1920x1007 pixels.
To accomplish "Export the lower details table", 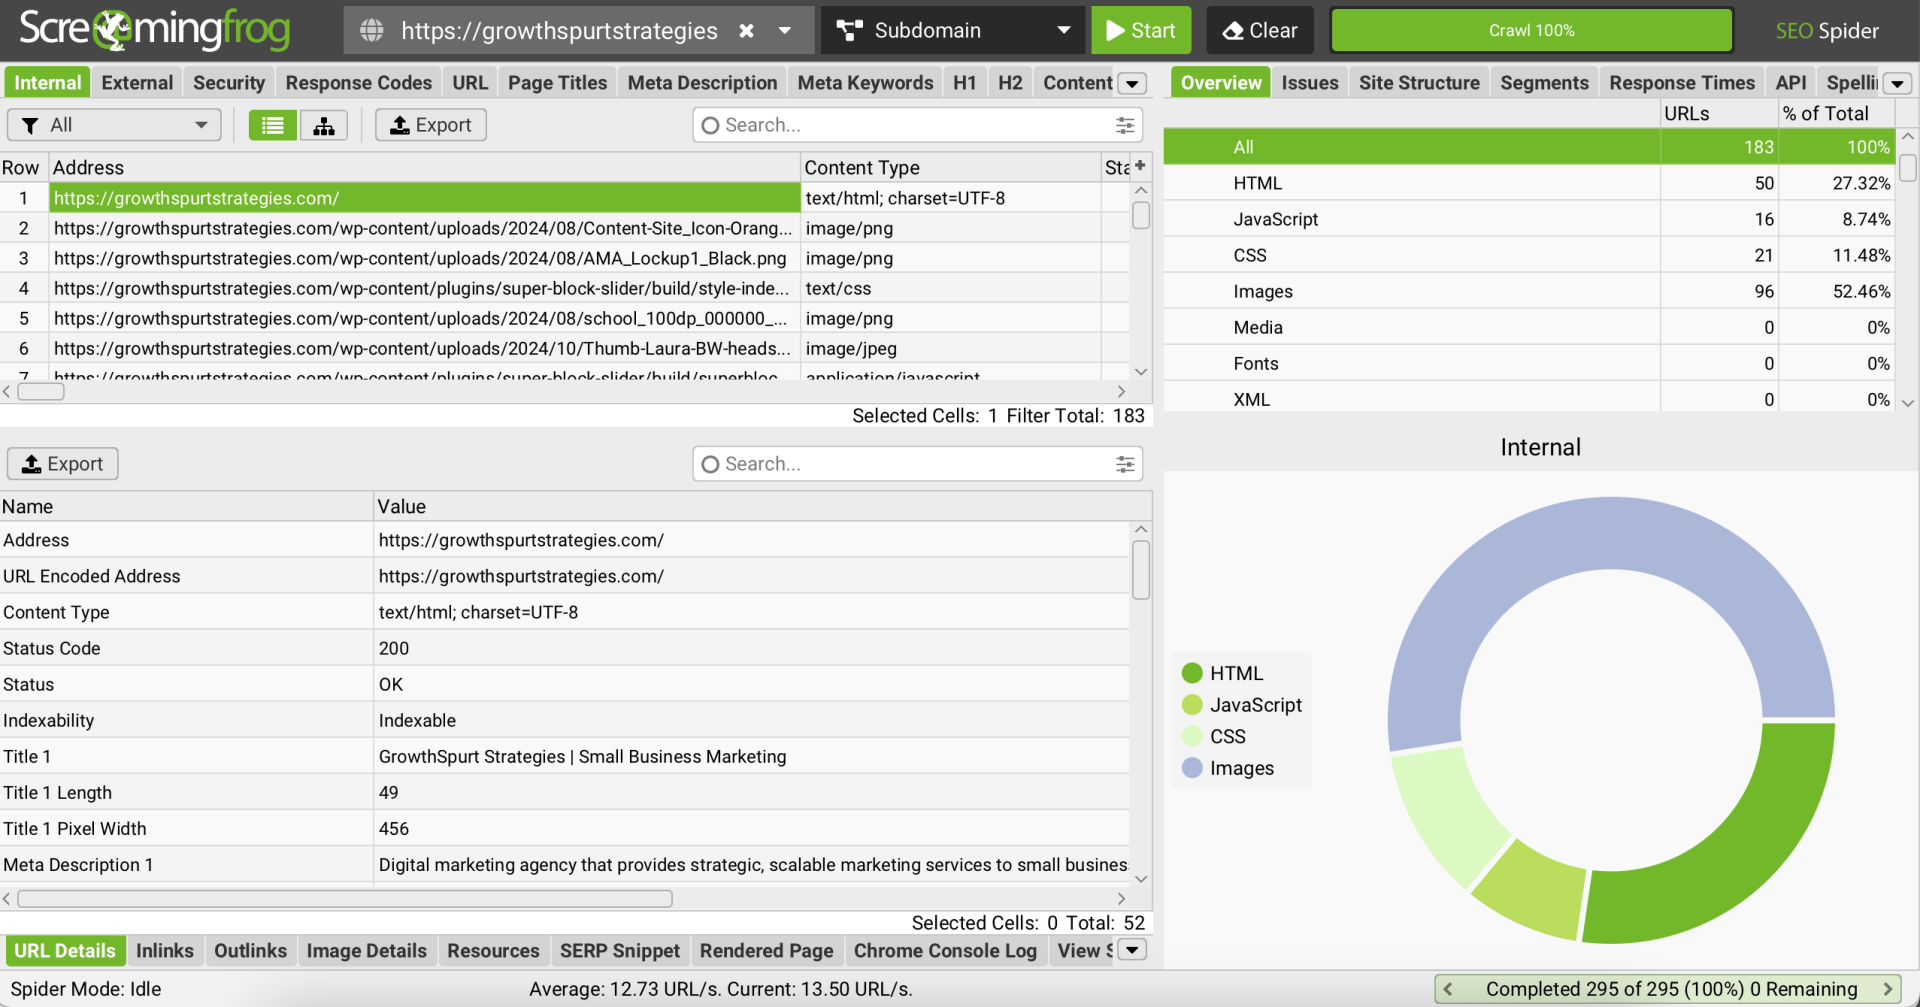I will [x=63, y=464].
